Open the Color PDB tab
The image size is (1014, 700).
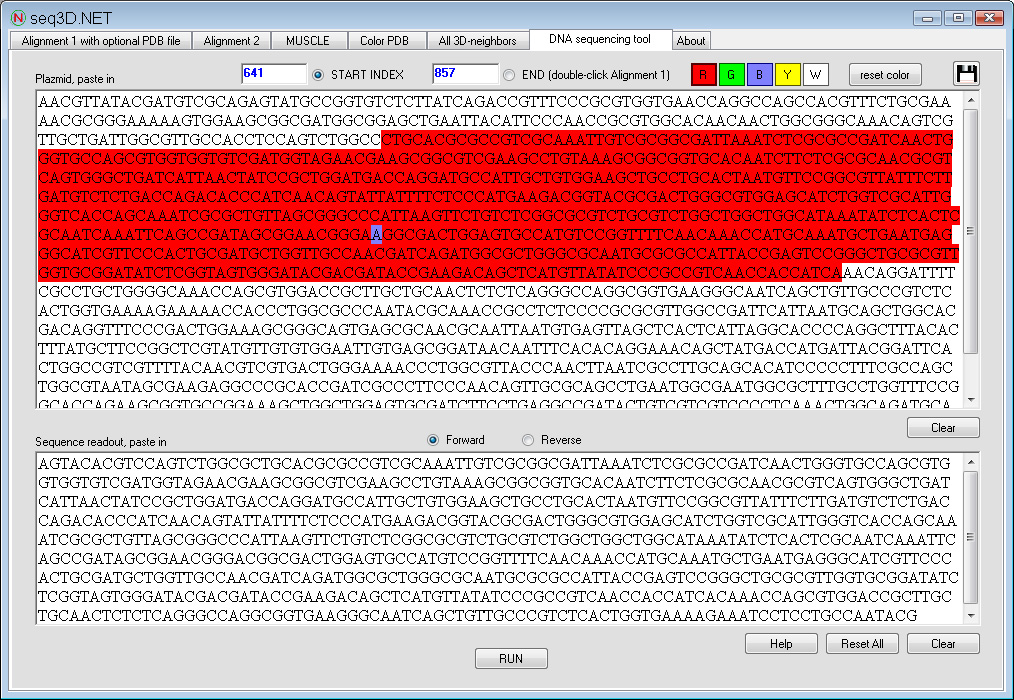(x=384, y=41)
